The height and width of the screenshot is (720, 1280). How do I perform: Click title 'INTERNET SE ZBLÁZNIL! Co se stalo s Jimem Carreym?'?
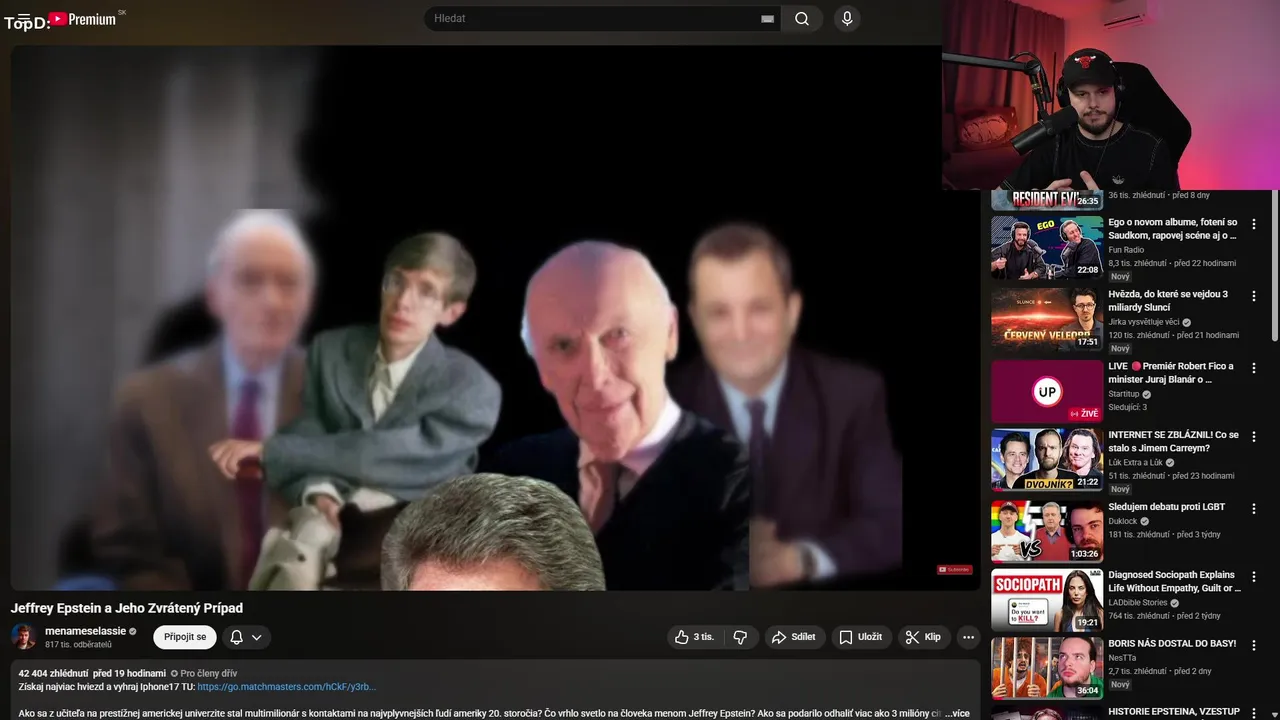tap(1173, 442)
